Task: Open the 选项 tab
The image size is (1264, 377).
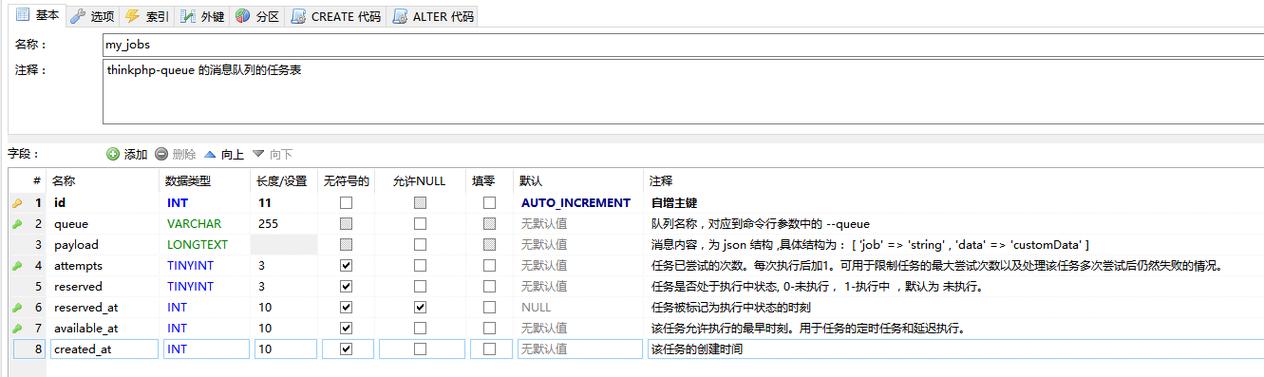Action: coord(92,16)
